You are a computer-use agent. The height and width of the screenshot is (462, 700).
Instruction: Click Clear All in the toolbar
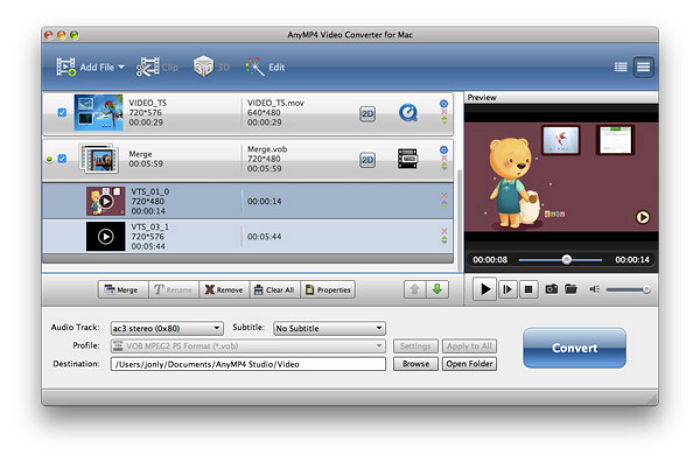tap(274, 290)
